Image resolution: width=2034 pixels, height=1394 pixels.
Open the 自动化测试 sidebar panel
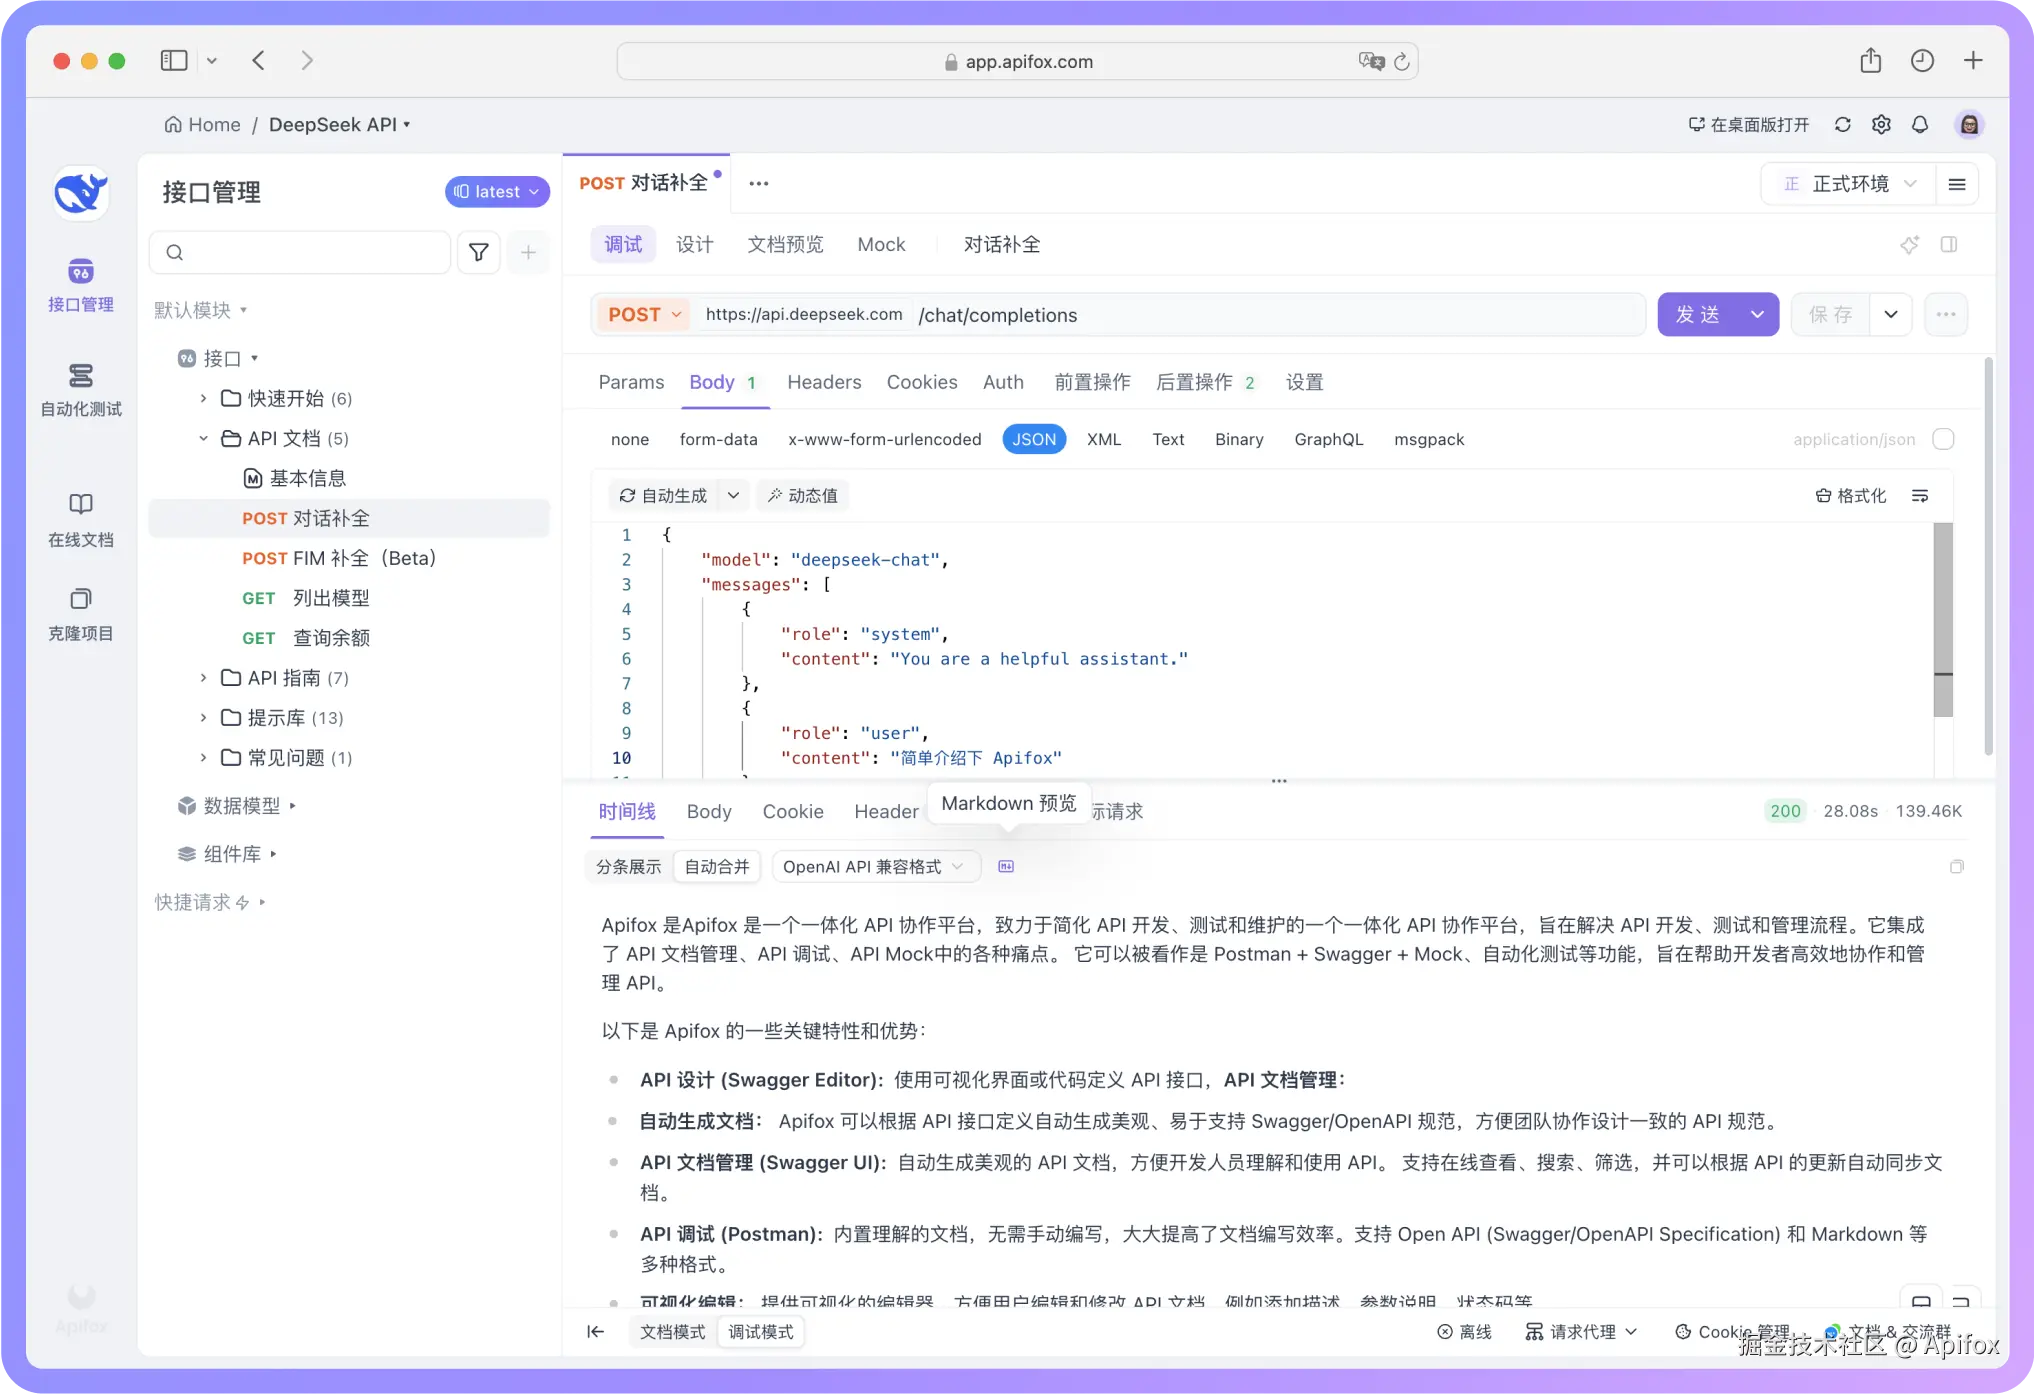[x=80, y=390]
